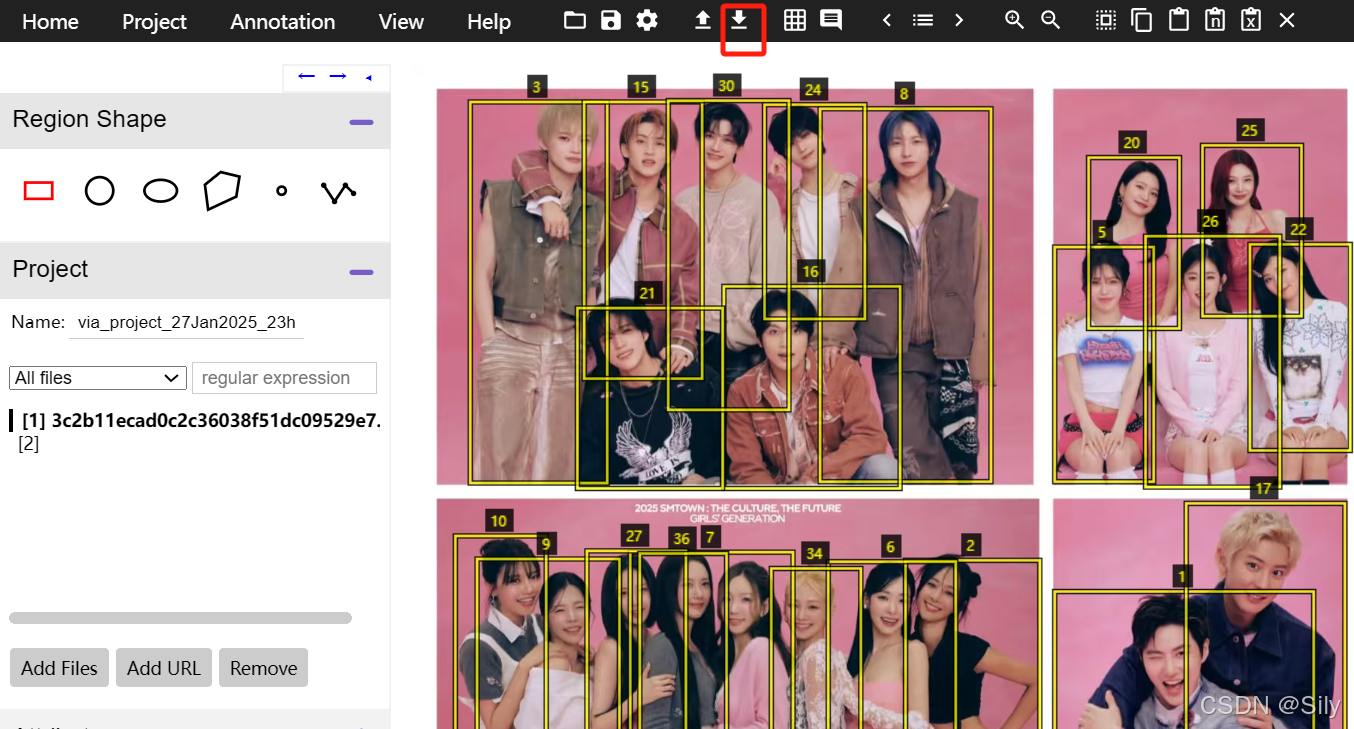Paste into multiple images with the clipboard 'n' icon
The image size is (1354, 729).
[1215, 20]
